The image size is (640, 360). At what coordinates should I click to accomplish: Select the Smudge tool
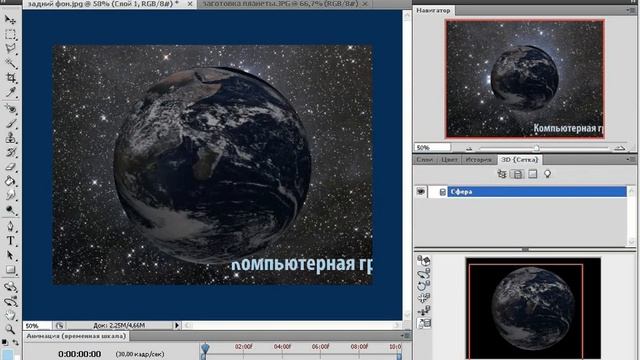coord(10,195)
